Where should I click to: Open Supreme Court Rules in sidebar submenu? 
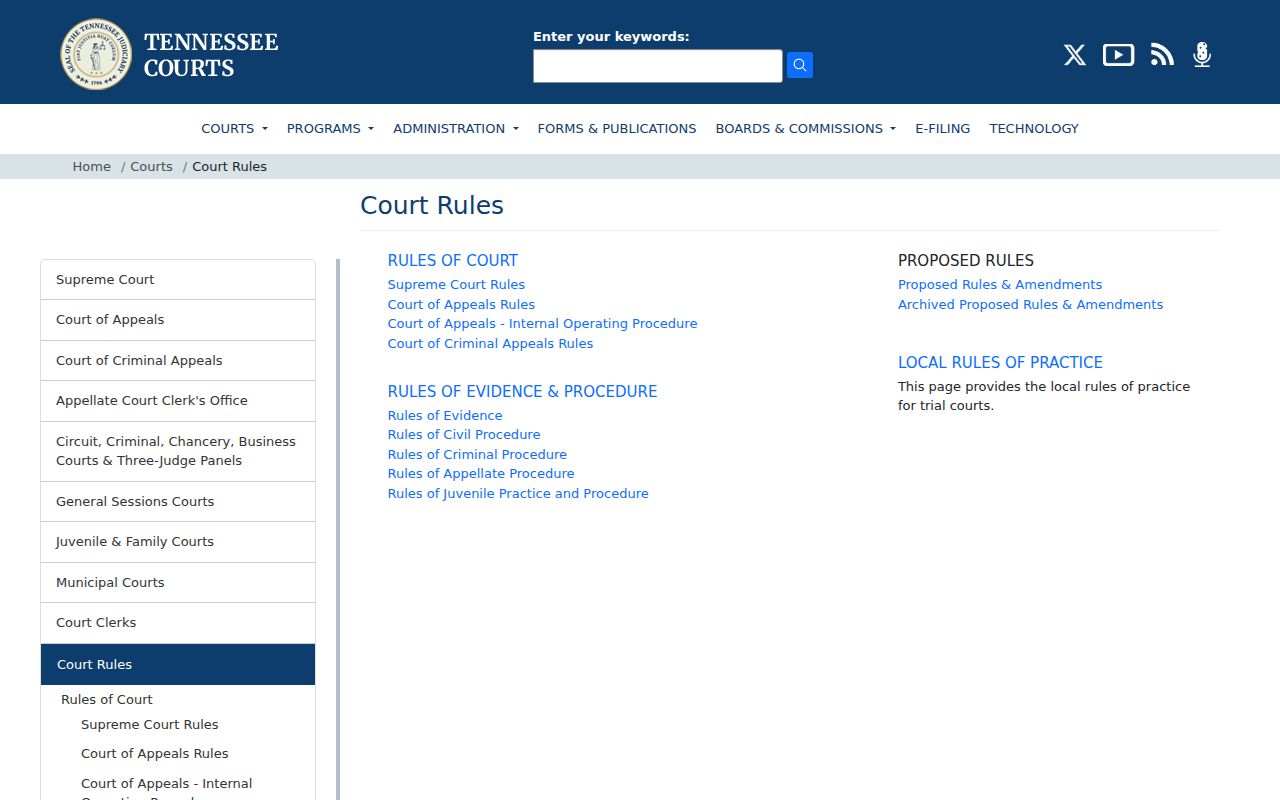pyautogui.click(x=150, y=724)
